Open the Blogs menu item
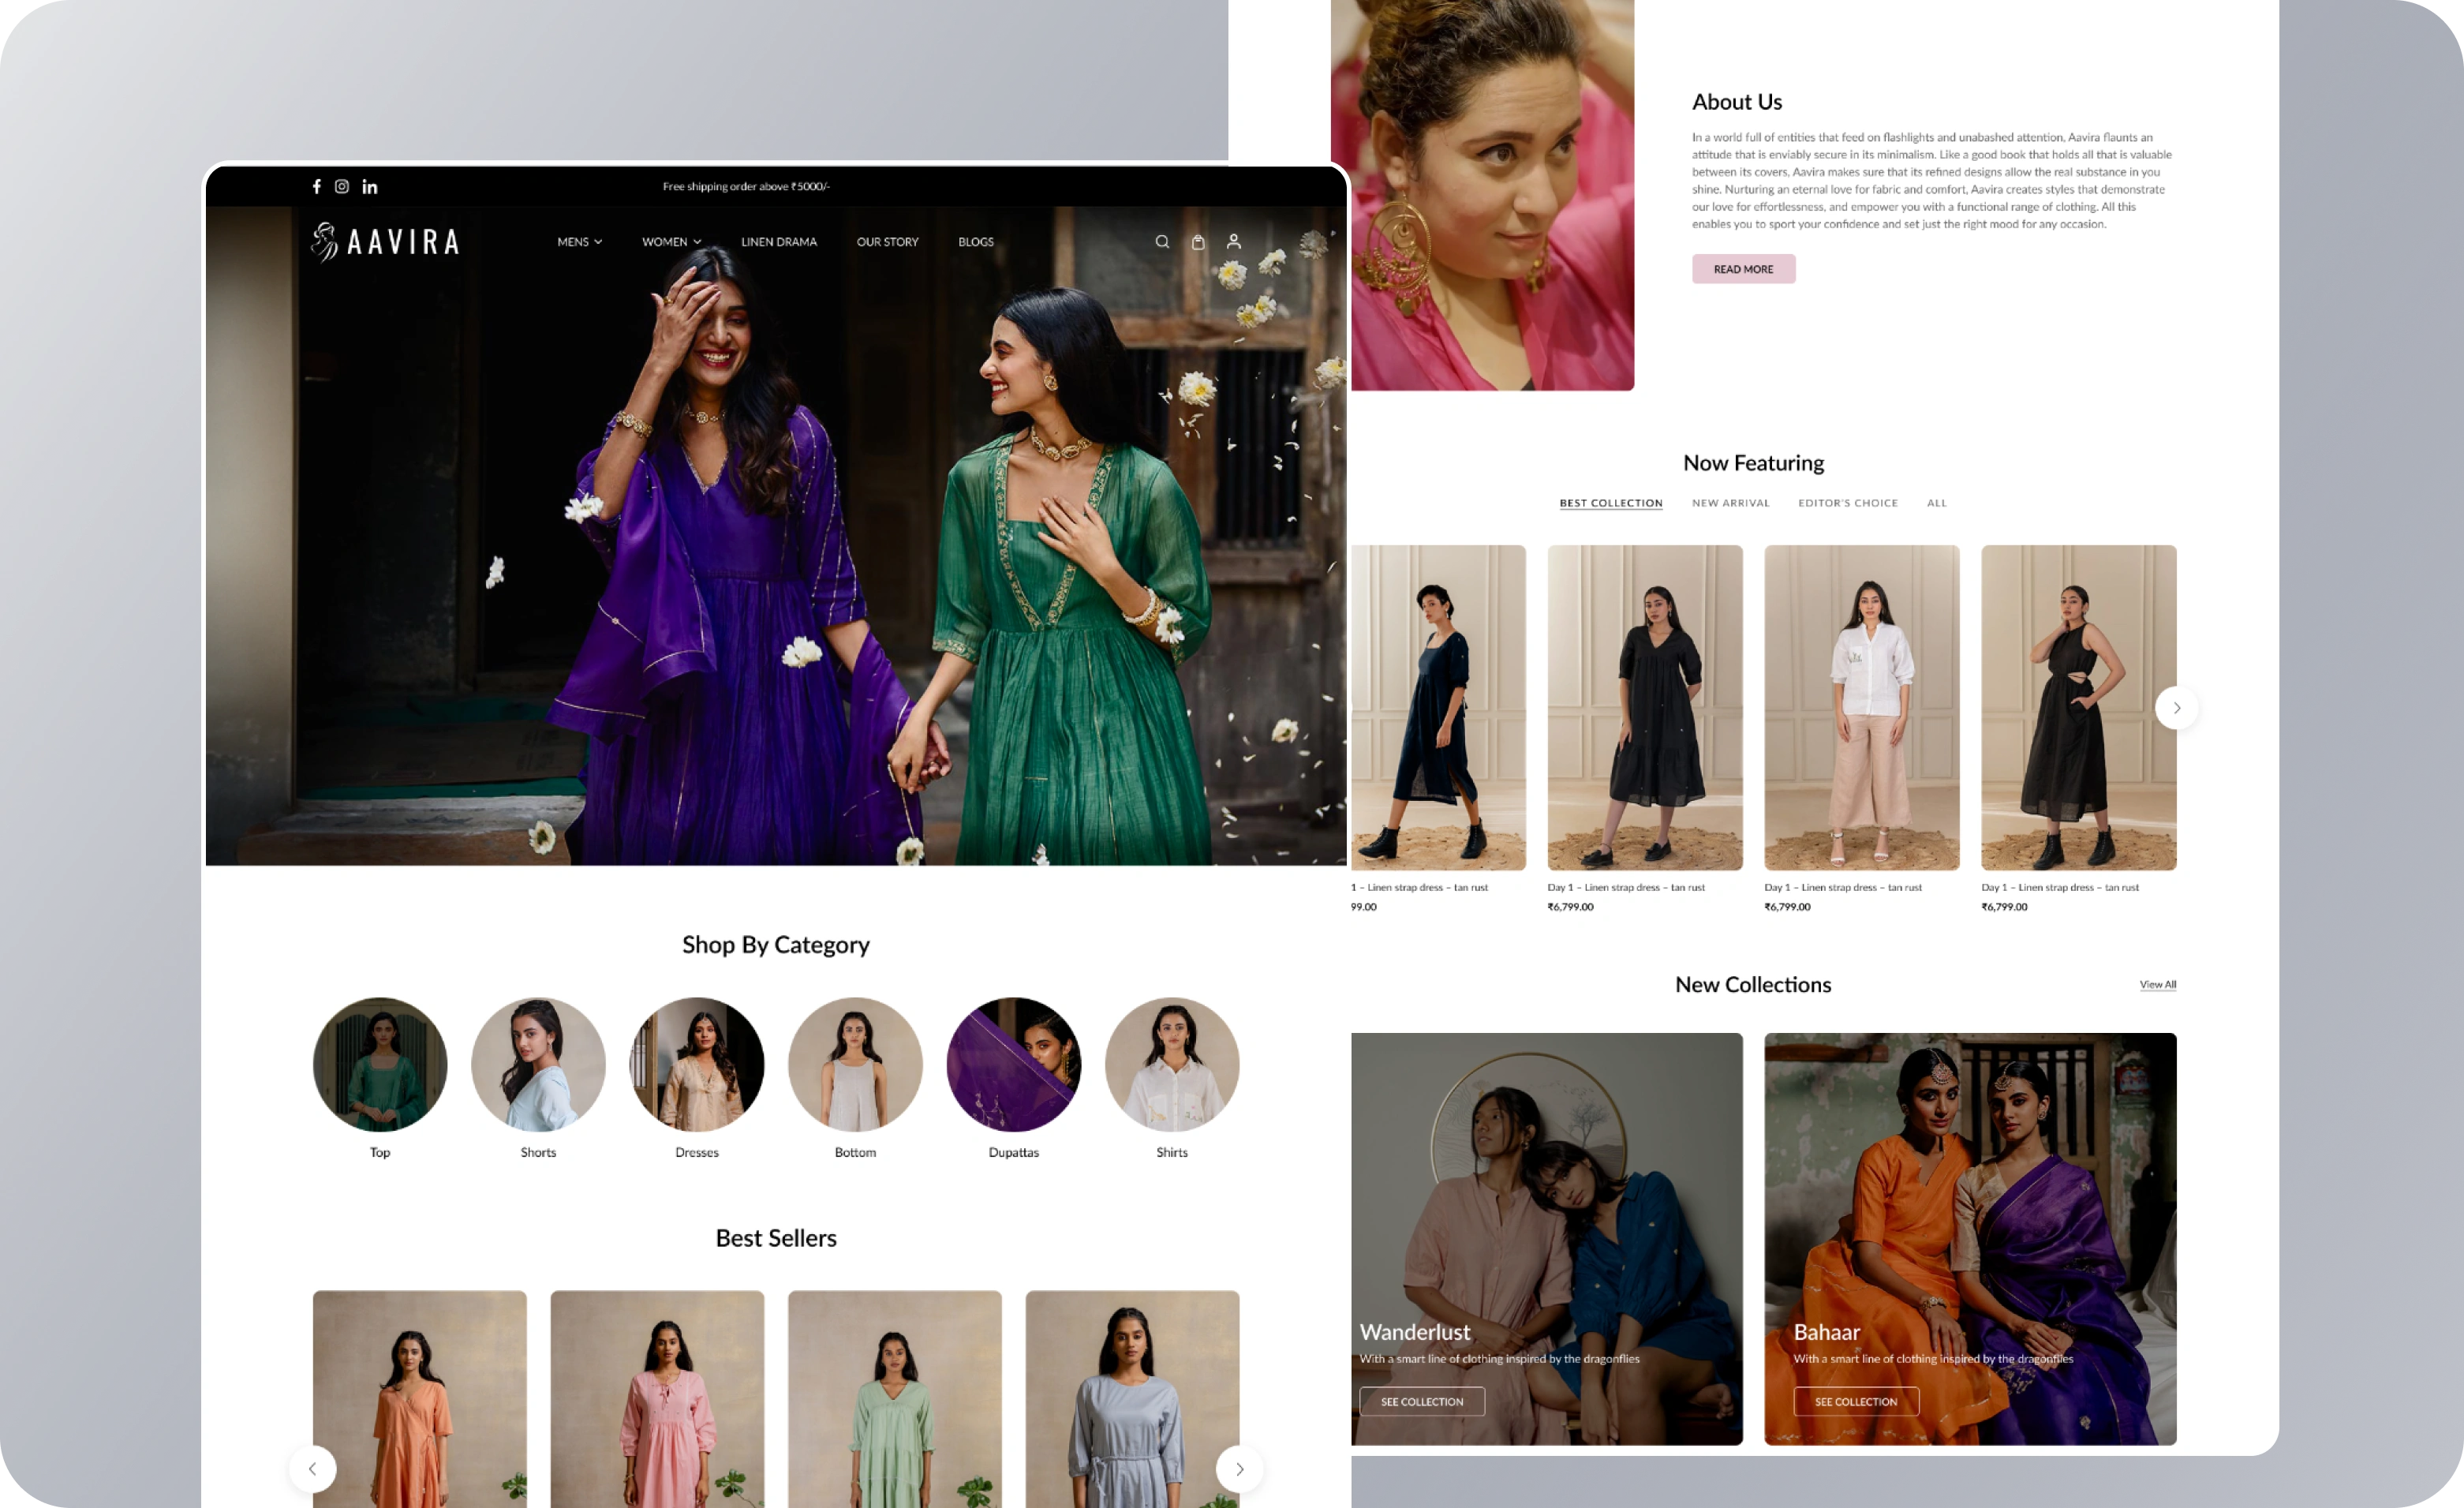The width and height of the screenshot is (2464, 1508). 976,242
